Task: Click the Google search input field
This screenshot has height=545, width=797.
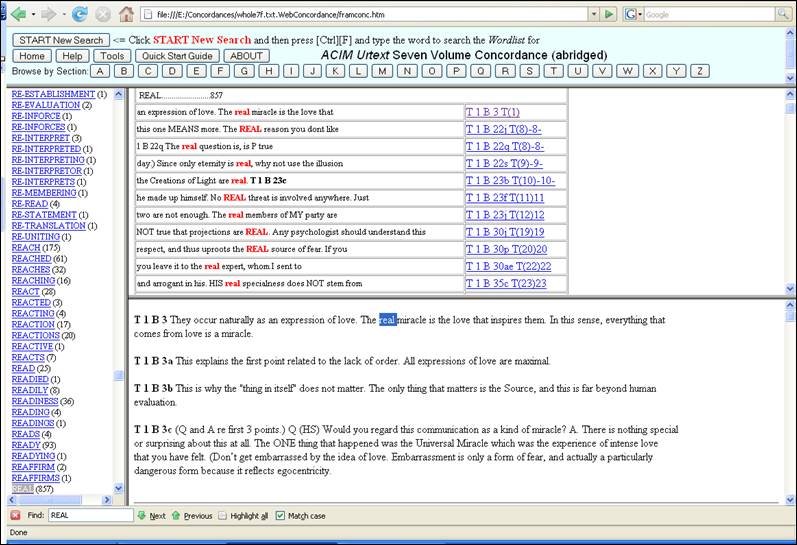Action: [x=710, y=14]
